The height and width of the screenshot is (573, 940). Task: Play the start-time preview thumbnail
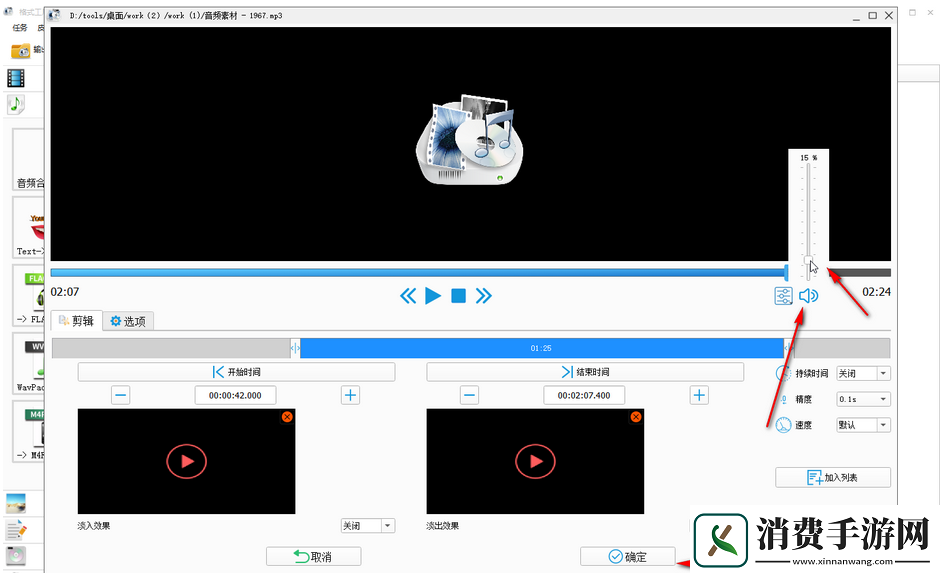186,461
